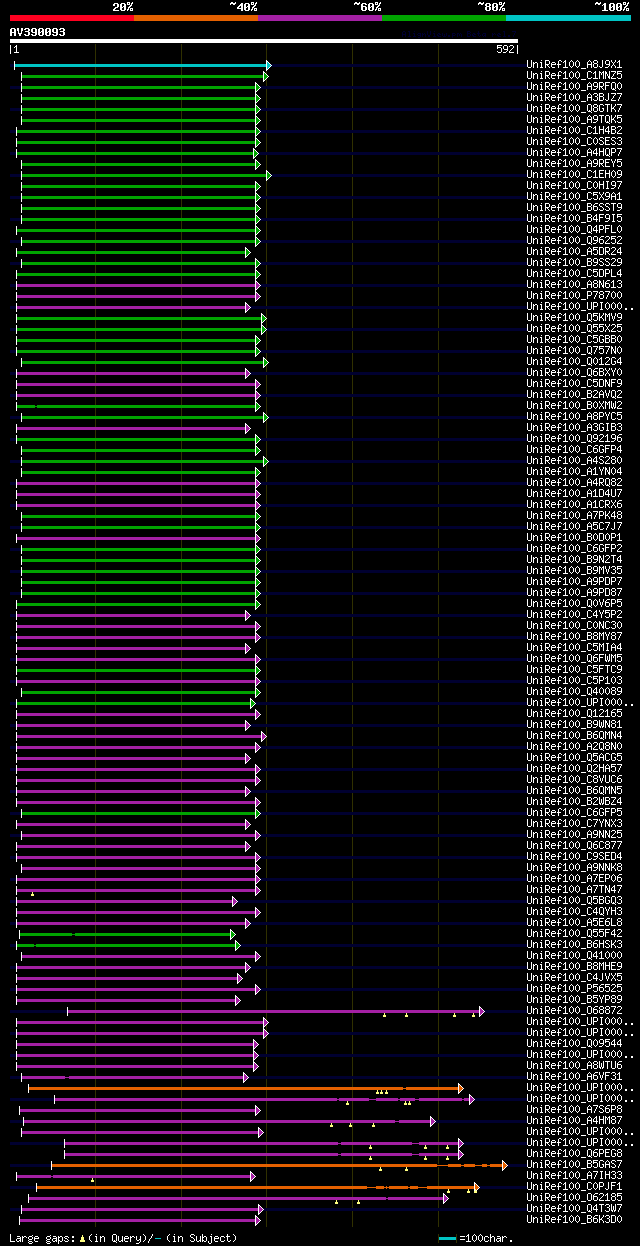The height and width of the screenshot is (1246, 640).
Task: Click the white query sequence ruler bar
Action: [x=264, y=41]
